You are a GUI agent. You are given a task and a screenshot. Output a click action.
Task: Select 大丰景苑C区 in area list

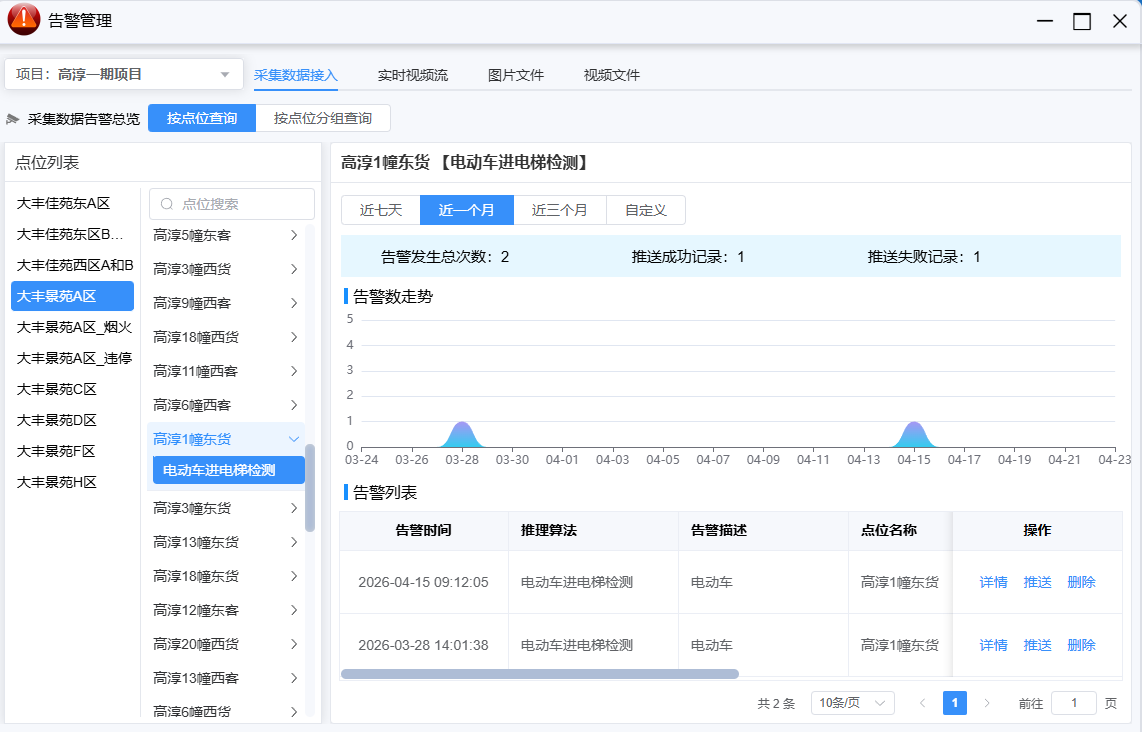[72, 389]
